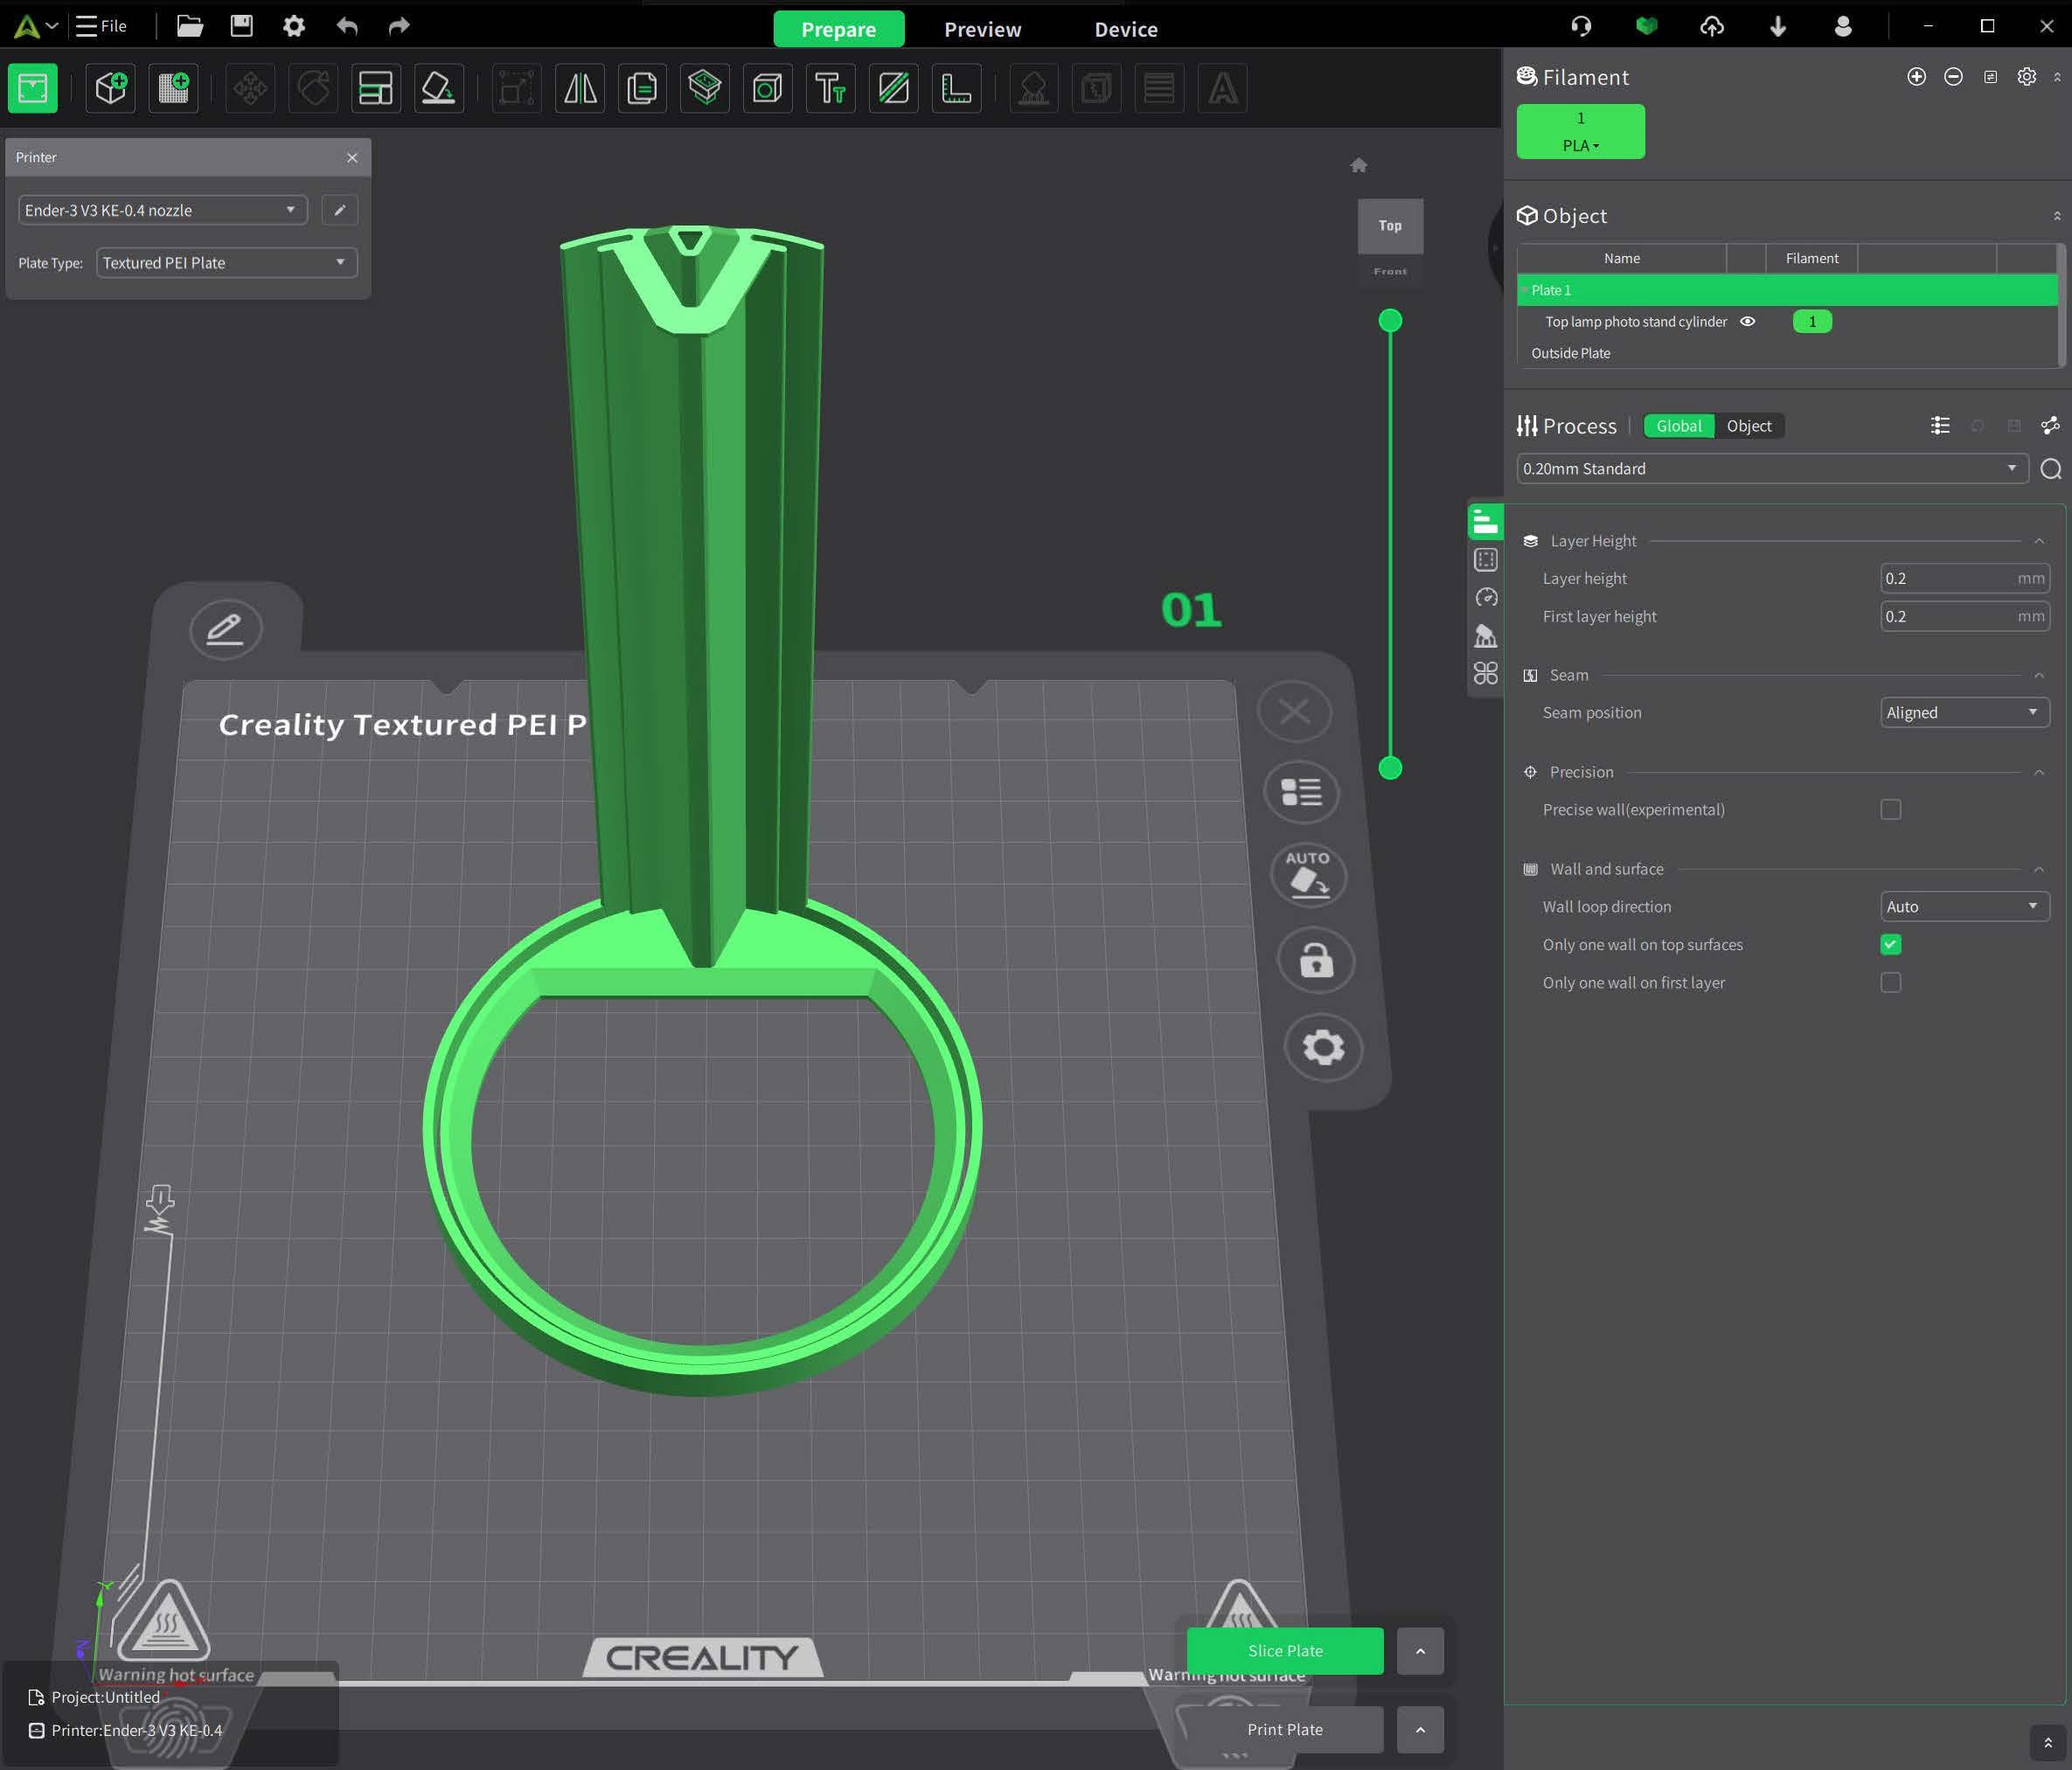Uncheck Only one wall on top surfaces
Viewport: 2072px width, 1770px height.
pos(1890,945)
